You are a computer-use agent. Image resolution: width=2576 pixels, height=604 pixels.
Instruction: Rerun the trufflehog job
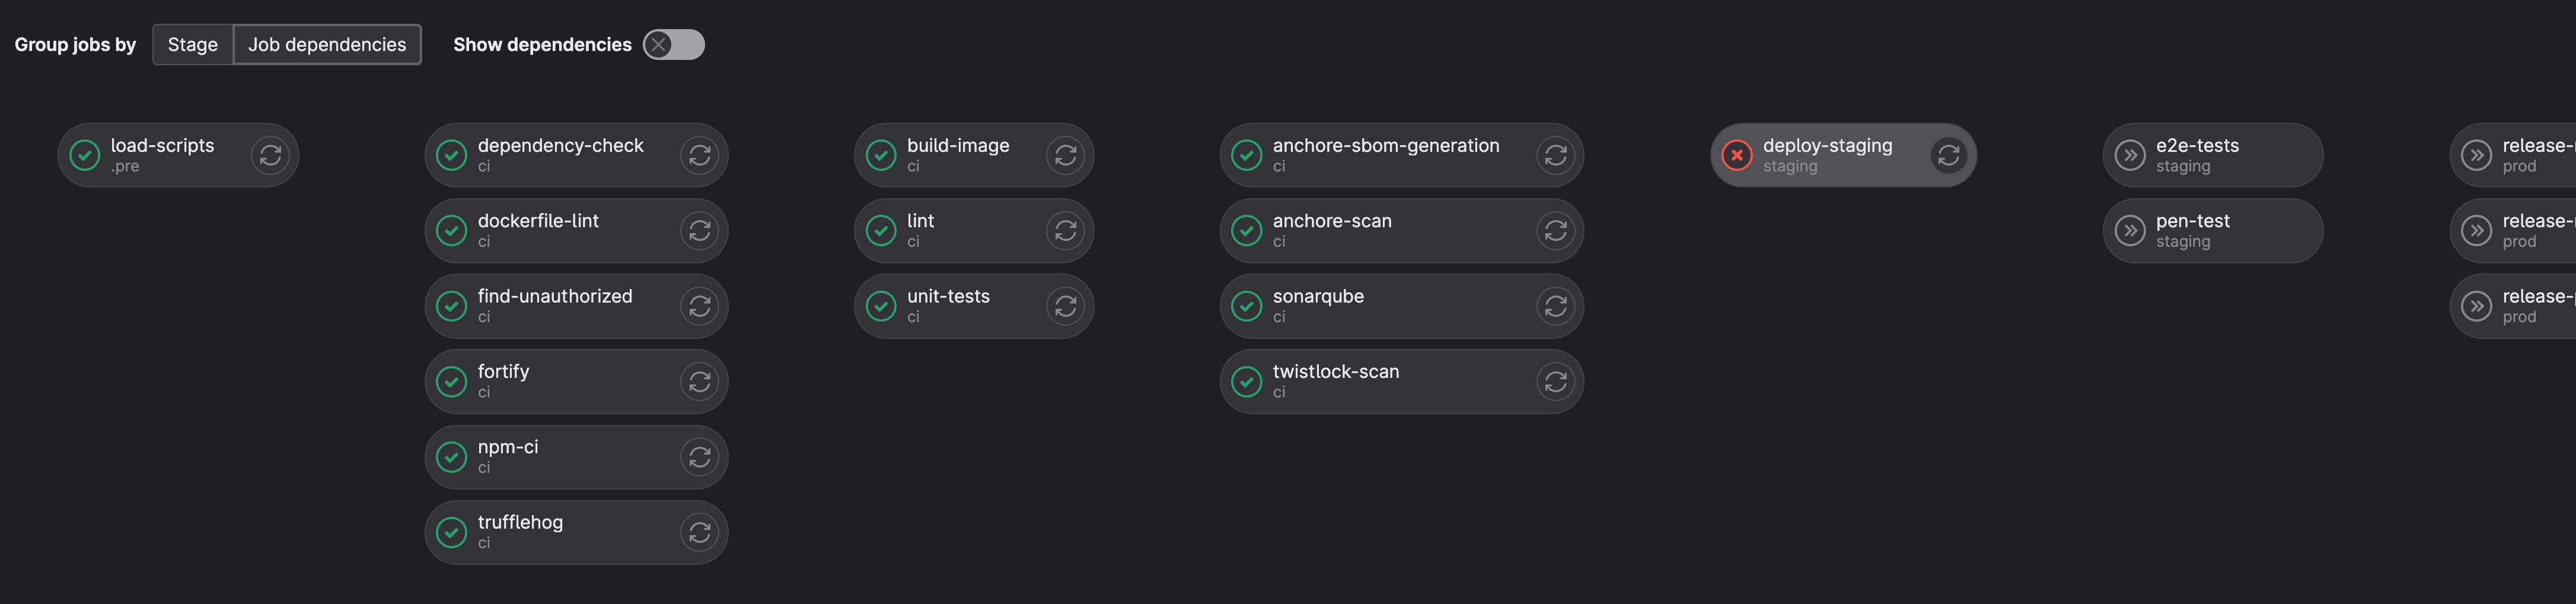pyautogui.click(x=699, y=533)
